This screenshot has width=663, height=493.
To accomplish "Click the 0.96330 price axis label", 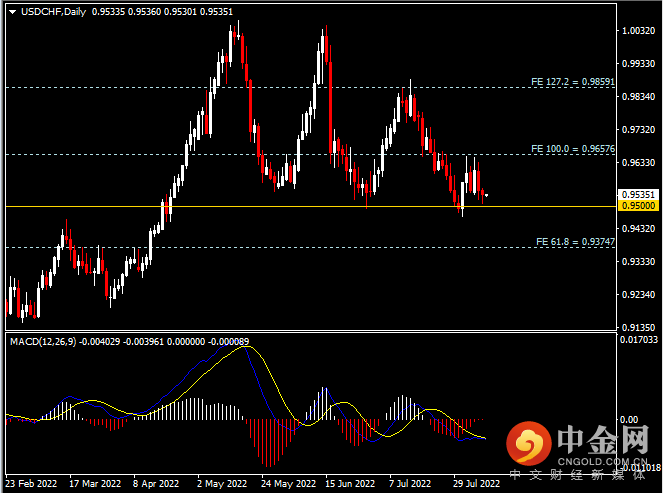I will tap(638, 162).
